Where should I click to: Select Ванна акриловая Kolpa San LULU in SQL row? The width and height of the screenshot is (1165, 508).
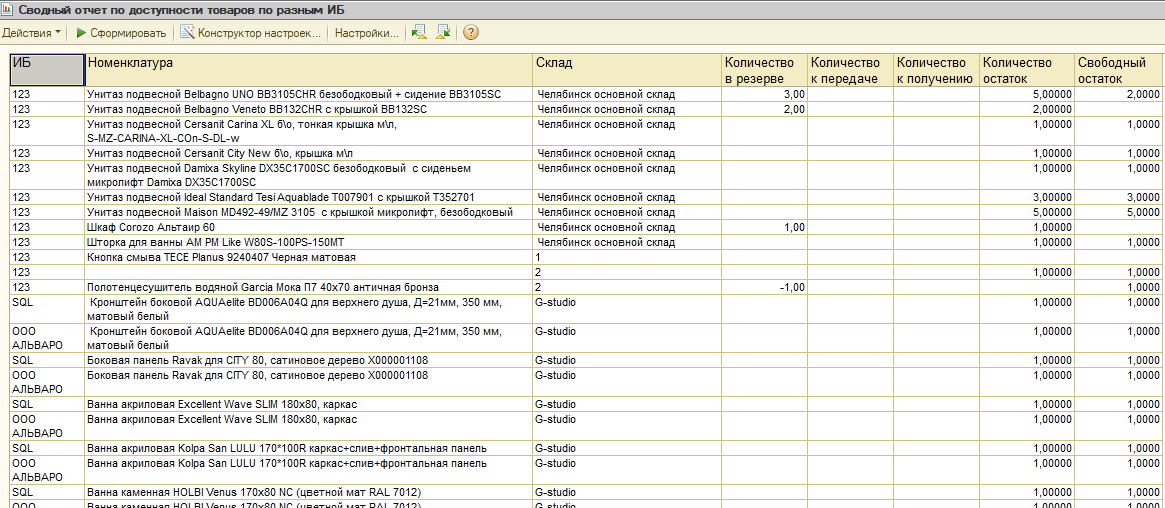pos(309,449)
